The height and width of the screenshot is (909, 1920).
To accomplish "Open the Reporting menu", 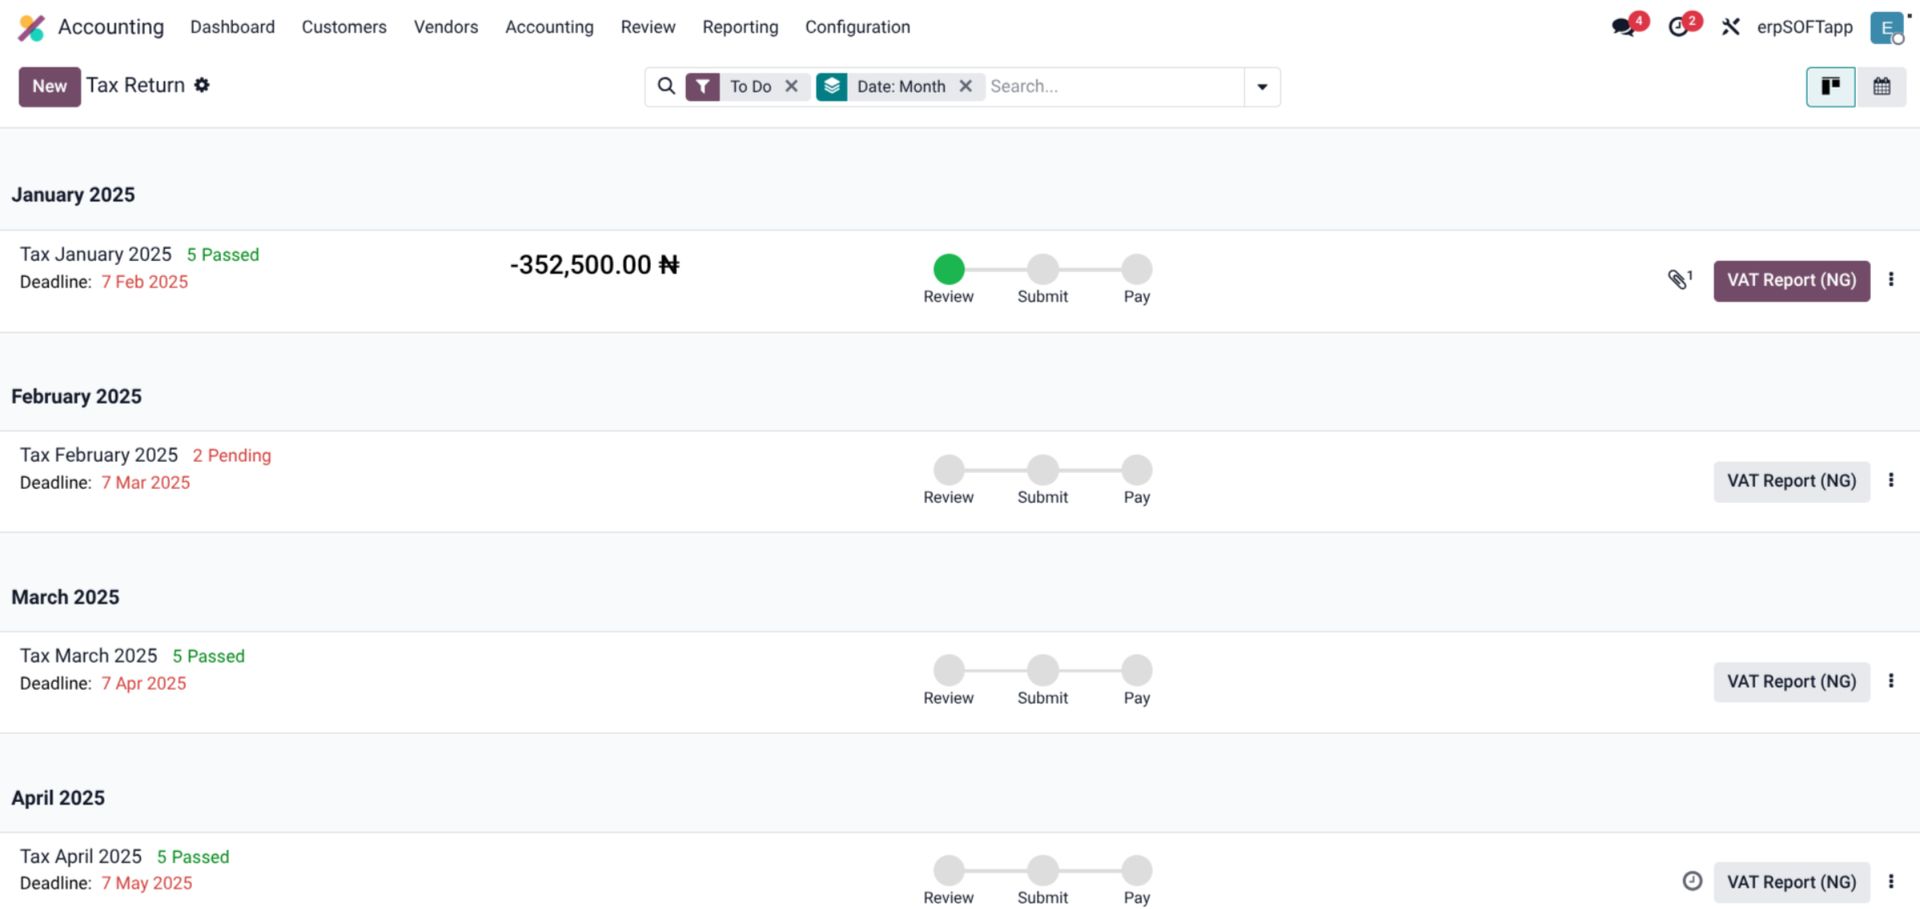I will 740,27.
